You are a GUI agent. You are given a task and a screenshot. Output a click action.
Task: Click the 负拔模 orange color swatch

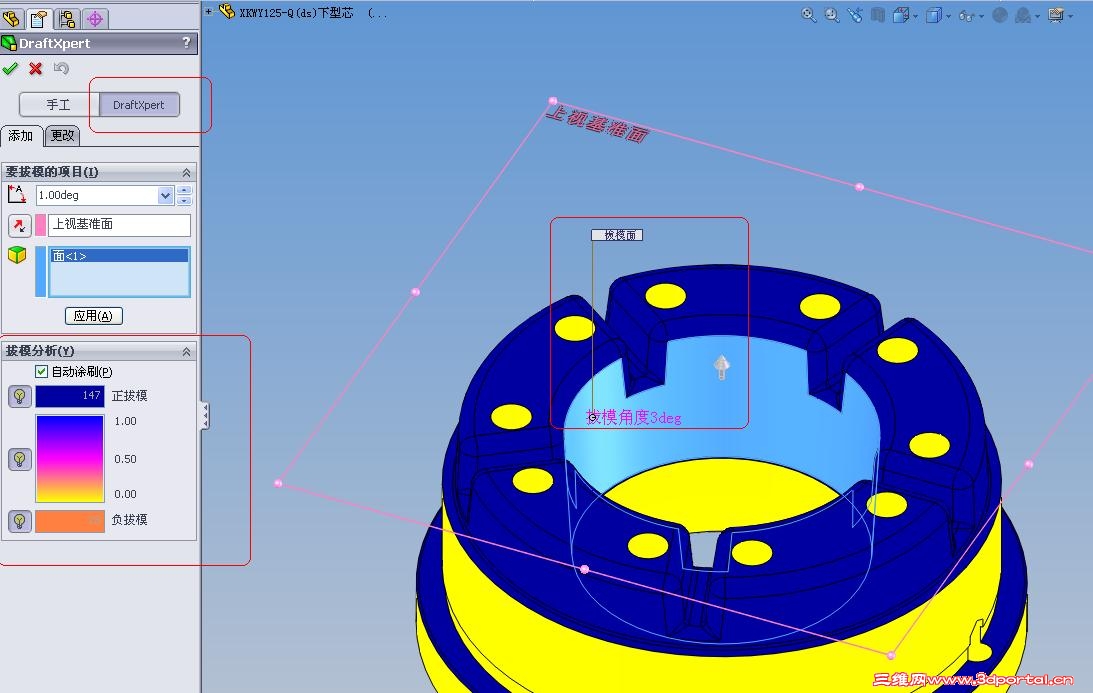pyautogui.click(x=70, y=521)
